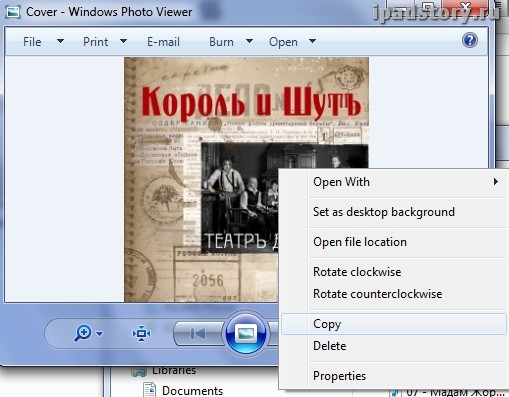Open Properties from the context menu
This screenshot has width=509, height=397.
click(x=394, y=376)
